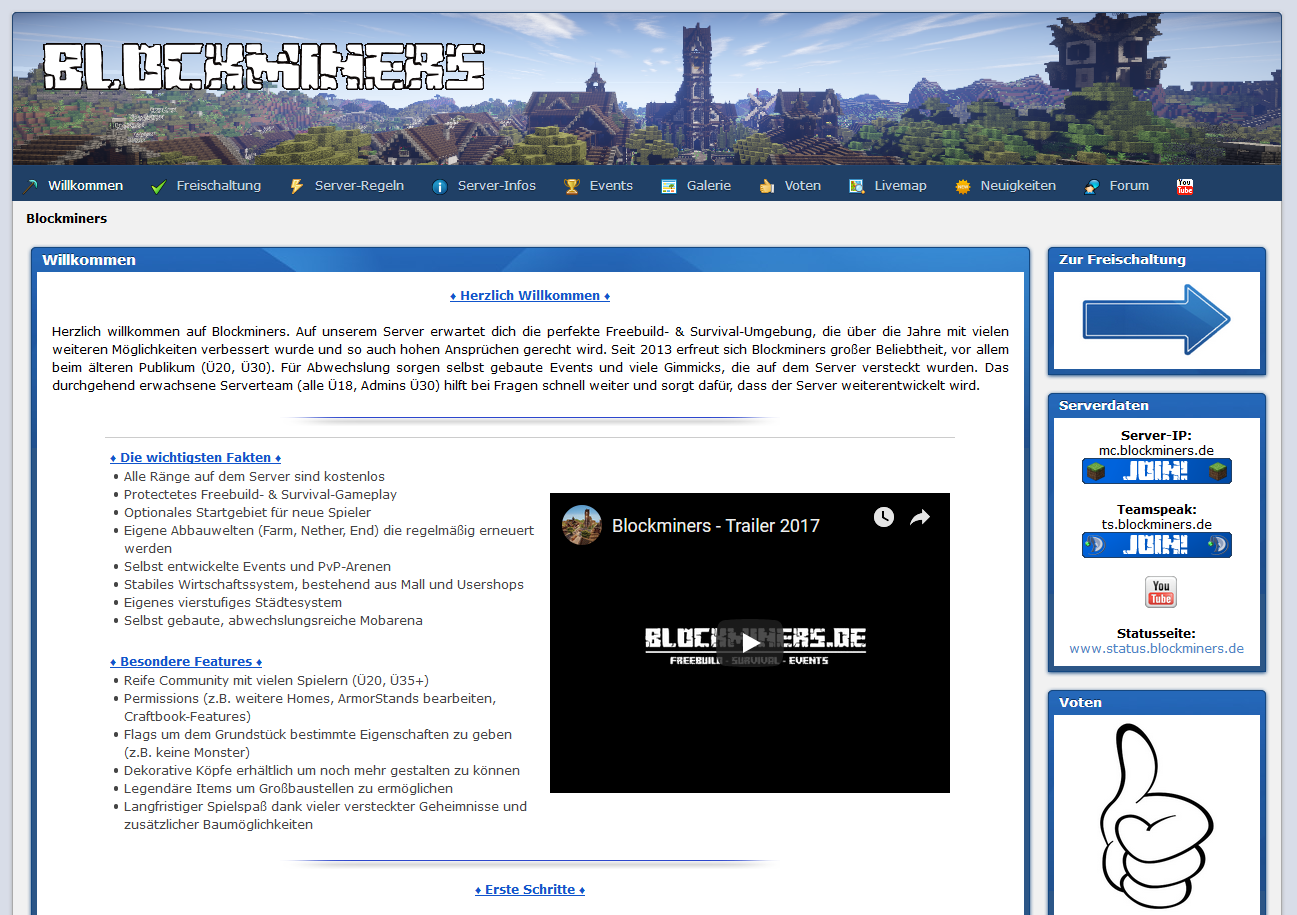Click 'Reife Community mit vielen Spielern' item
This screenshot has width=1297, height=915.
[x=276, y=680]
